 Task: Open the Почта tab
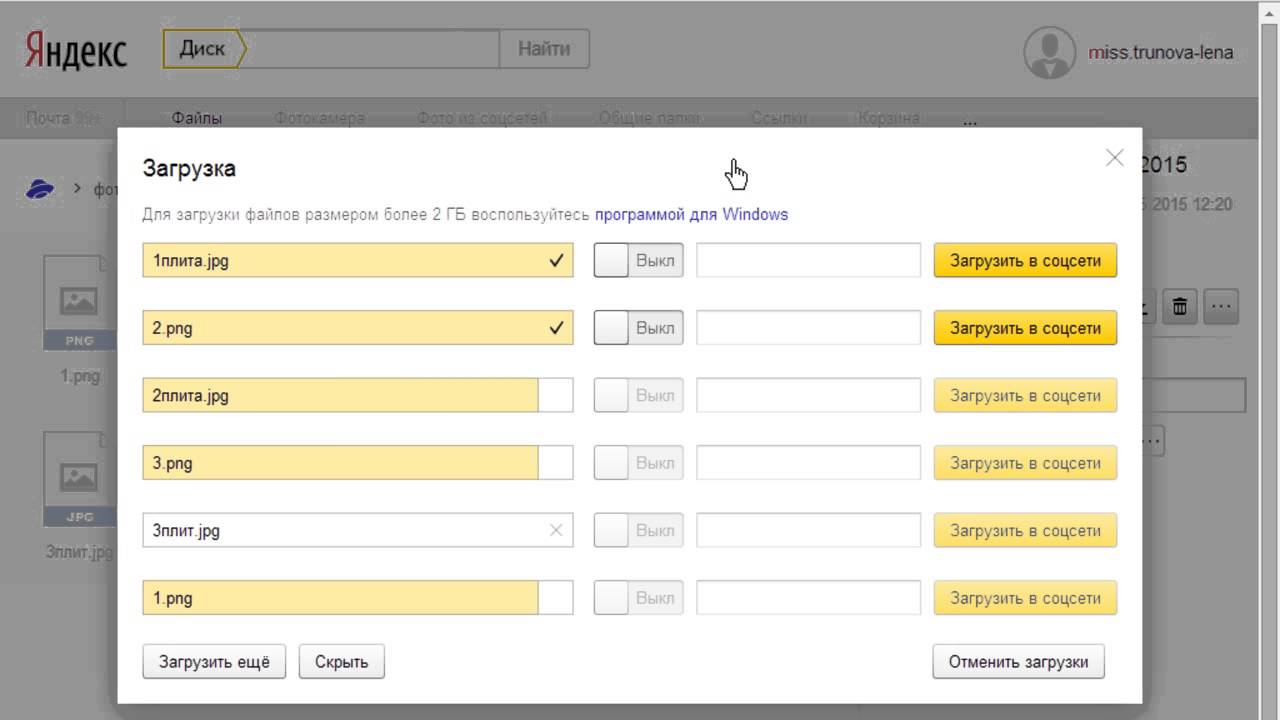click(64, 118)
